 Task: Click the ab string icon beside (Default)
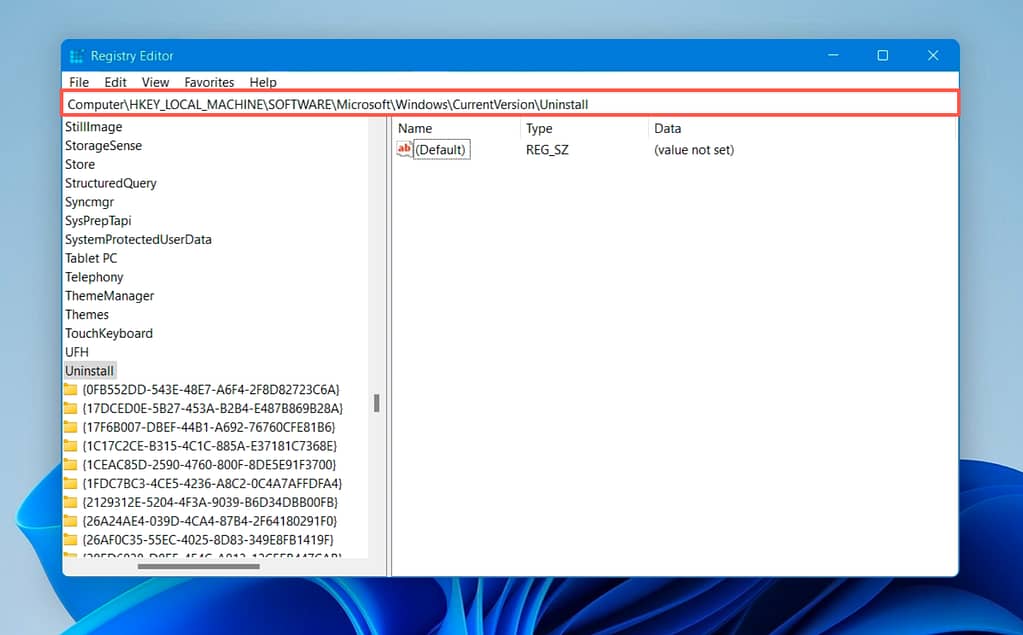[404, 149]
